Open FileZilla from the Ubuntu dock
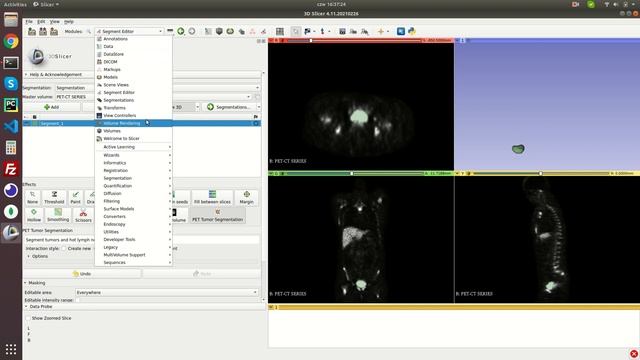 coord(11,169)
